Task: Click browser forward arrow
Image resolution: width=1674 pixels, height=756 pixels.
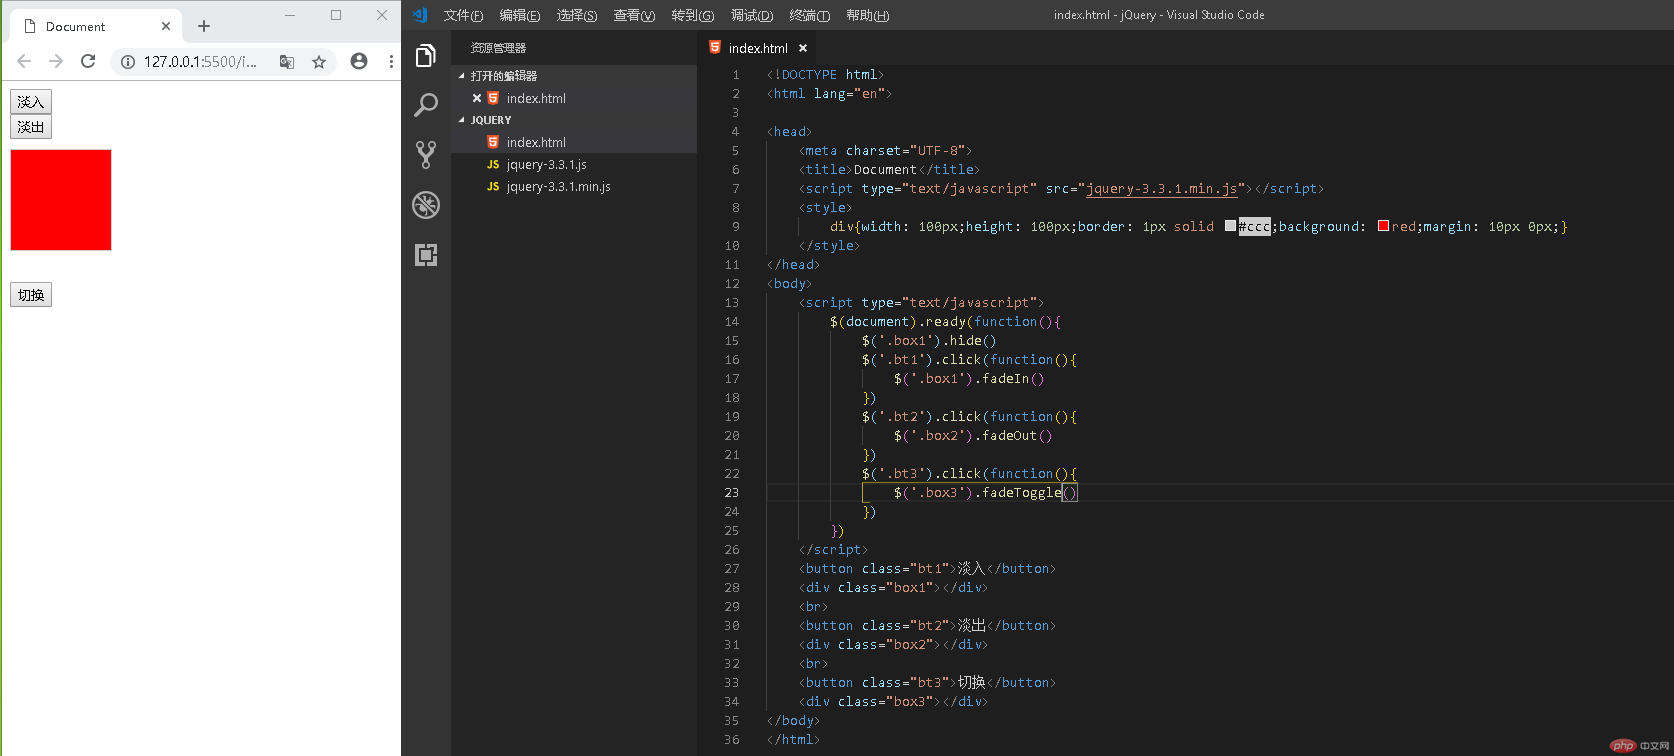Action: [x=56, y=61]
